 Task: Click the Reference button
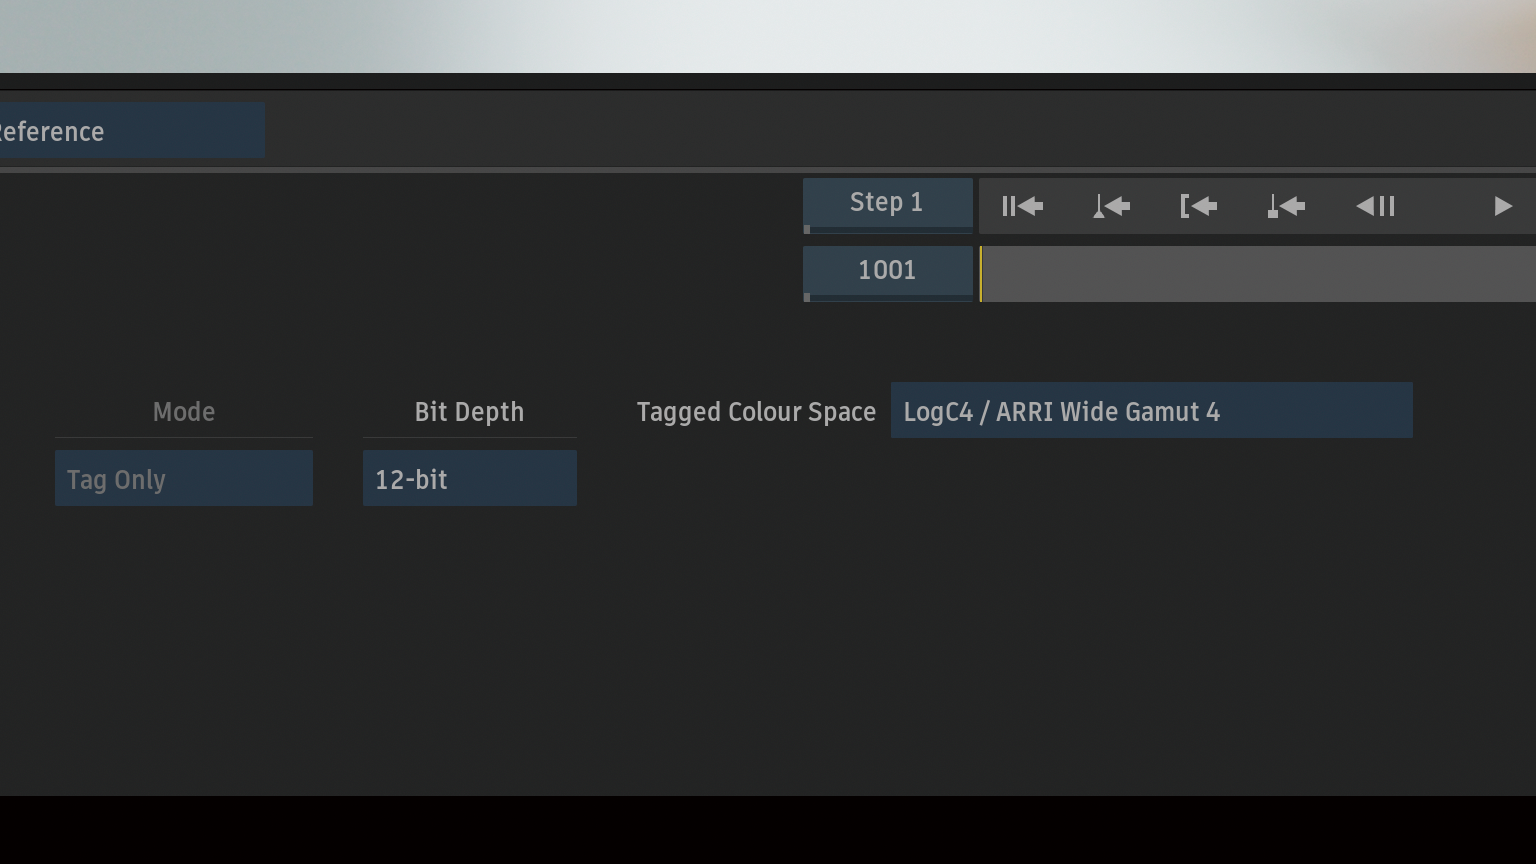(x=130, y=131)
